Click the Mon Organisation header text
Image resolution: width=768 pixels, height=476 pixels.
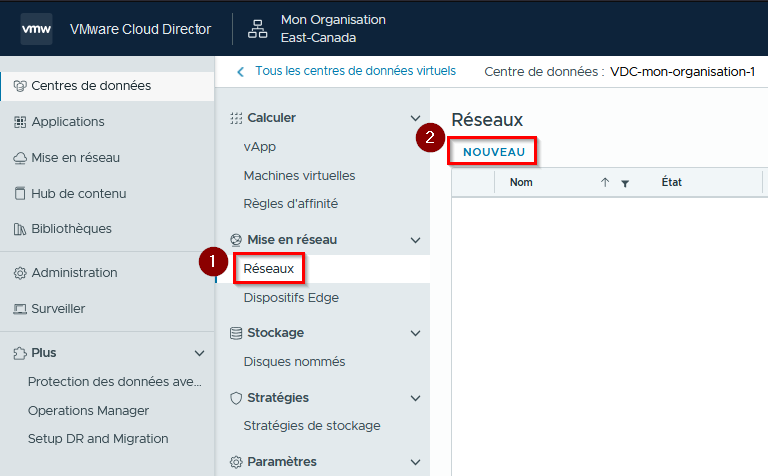tap(333, 20)
